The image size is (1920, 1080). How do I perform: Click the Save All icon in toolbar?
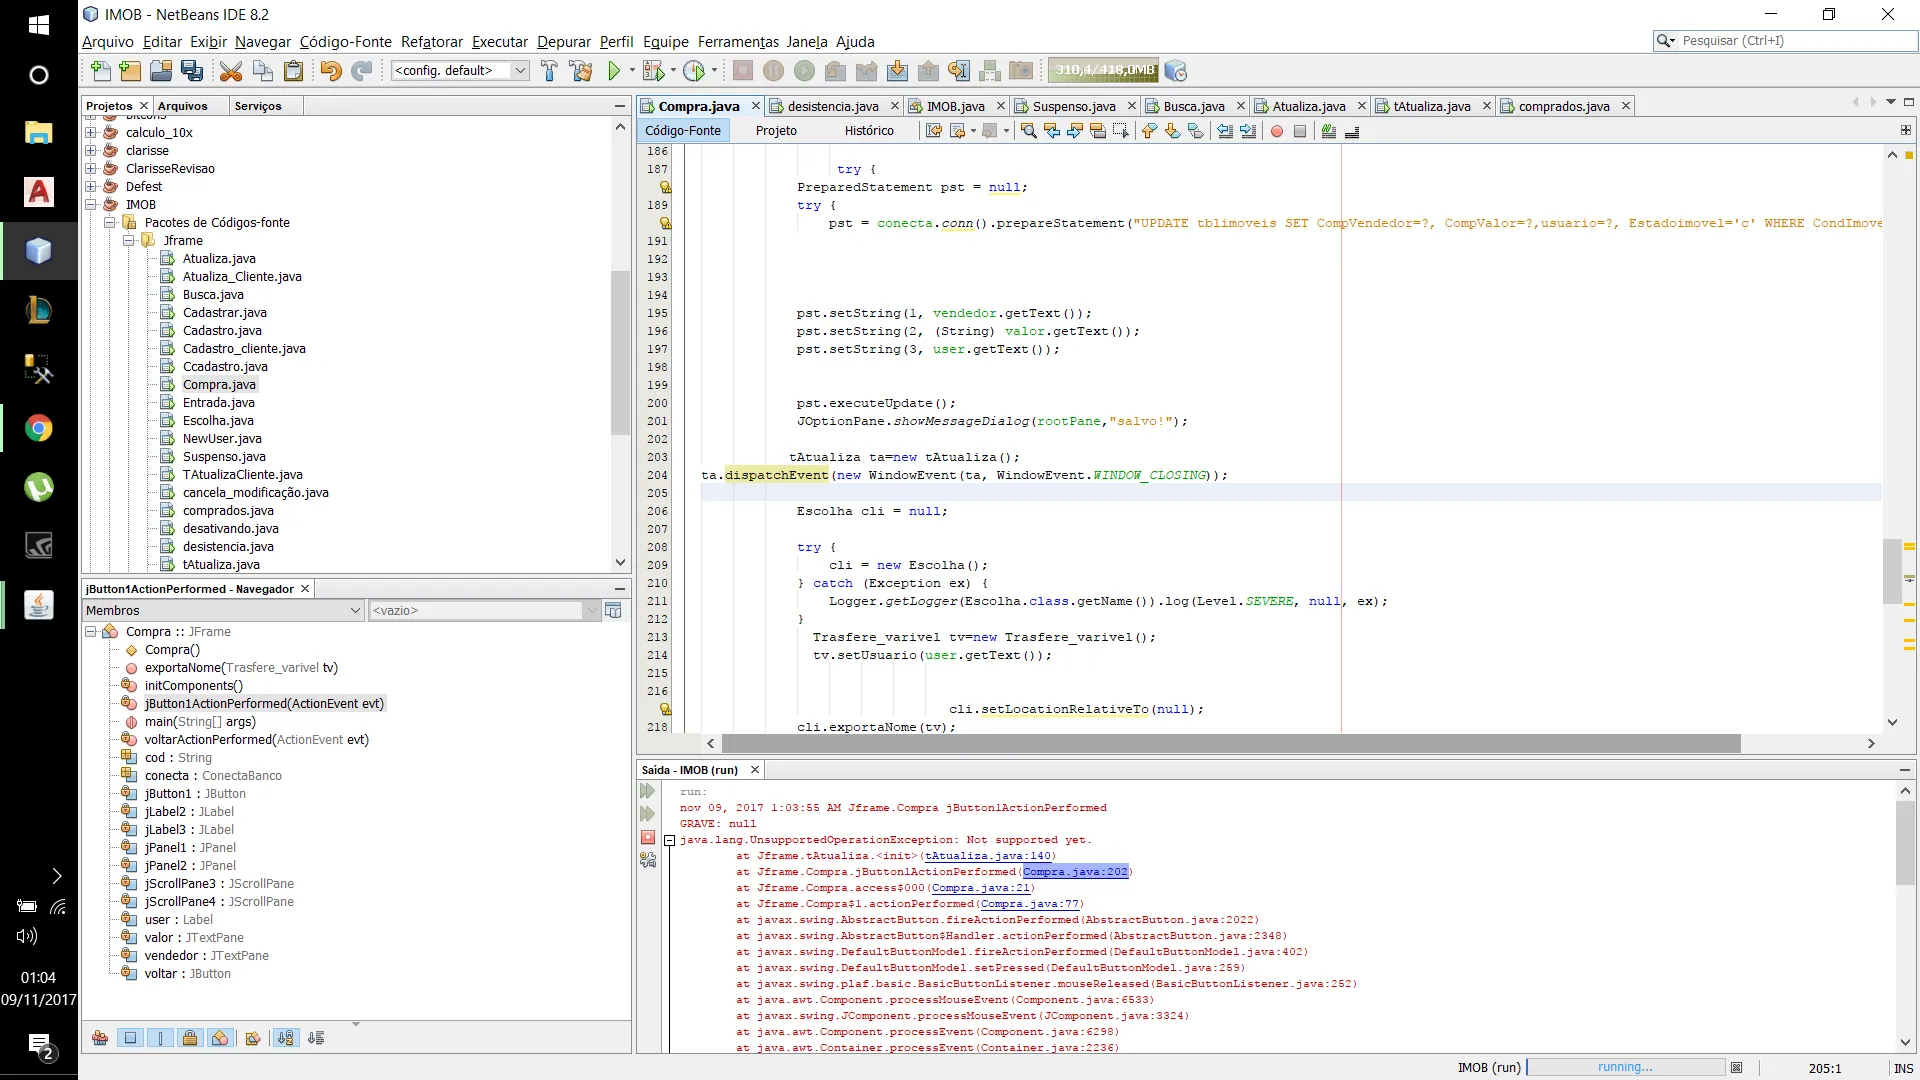point(192,71)
